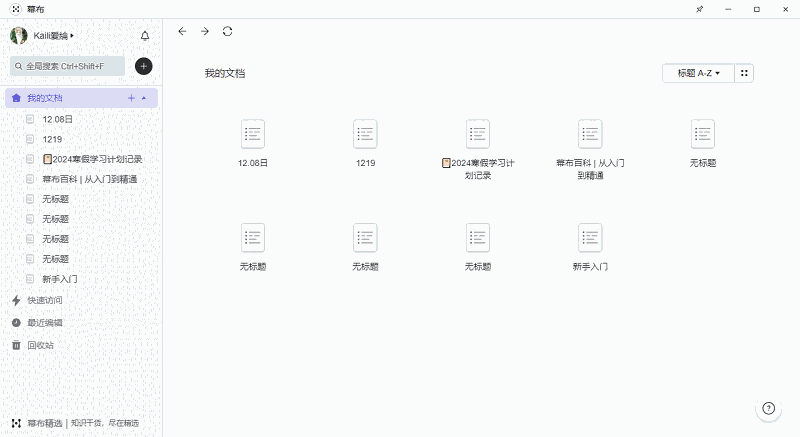Go back with the left arrow

click(x=182, y=32)
